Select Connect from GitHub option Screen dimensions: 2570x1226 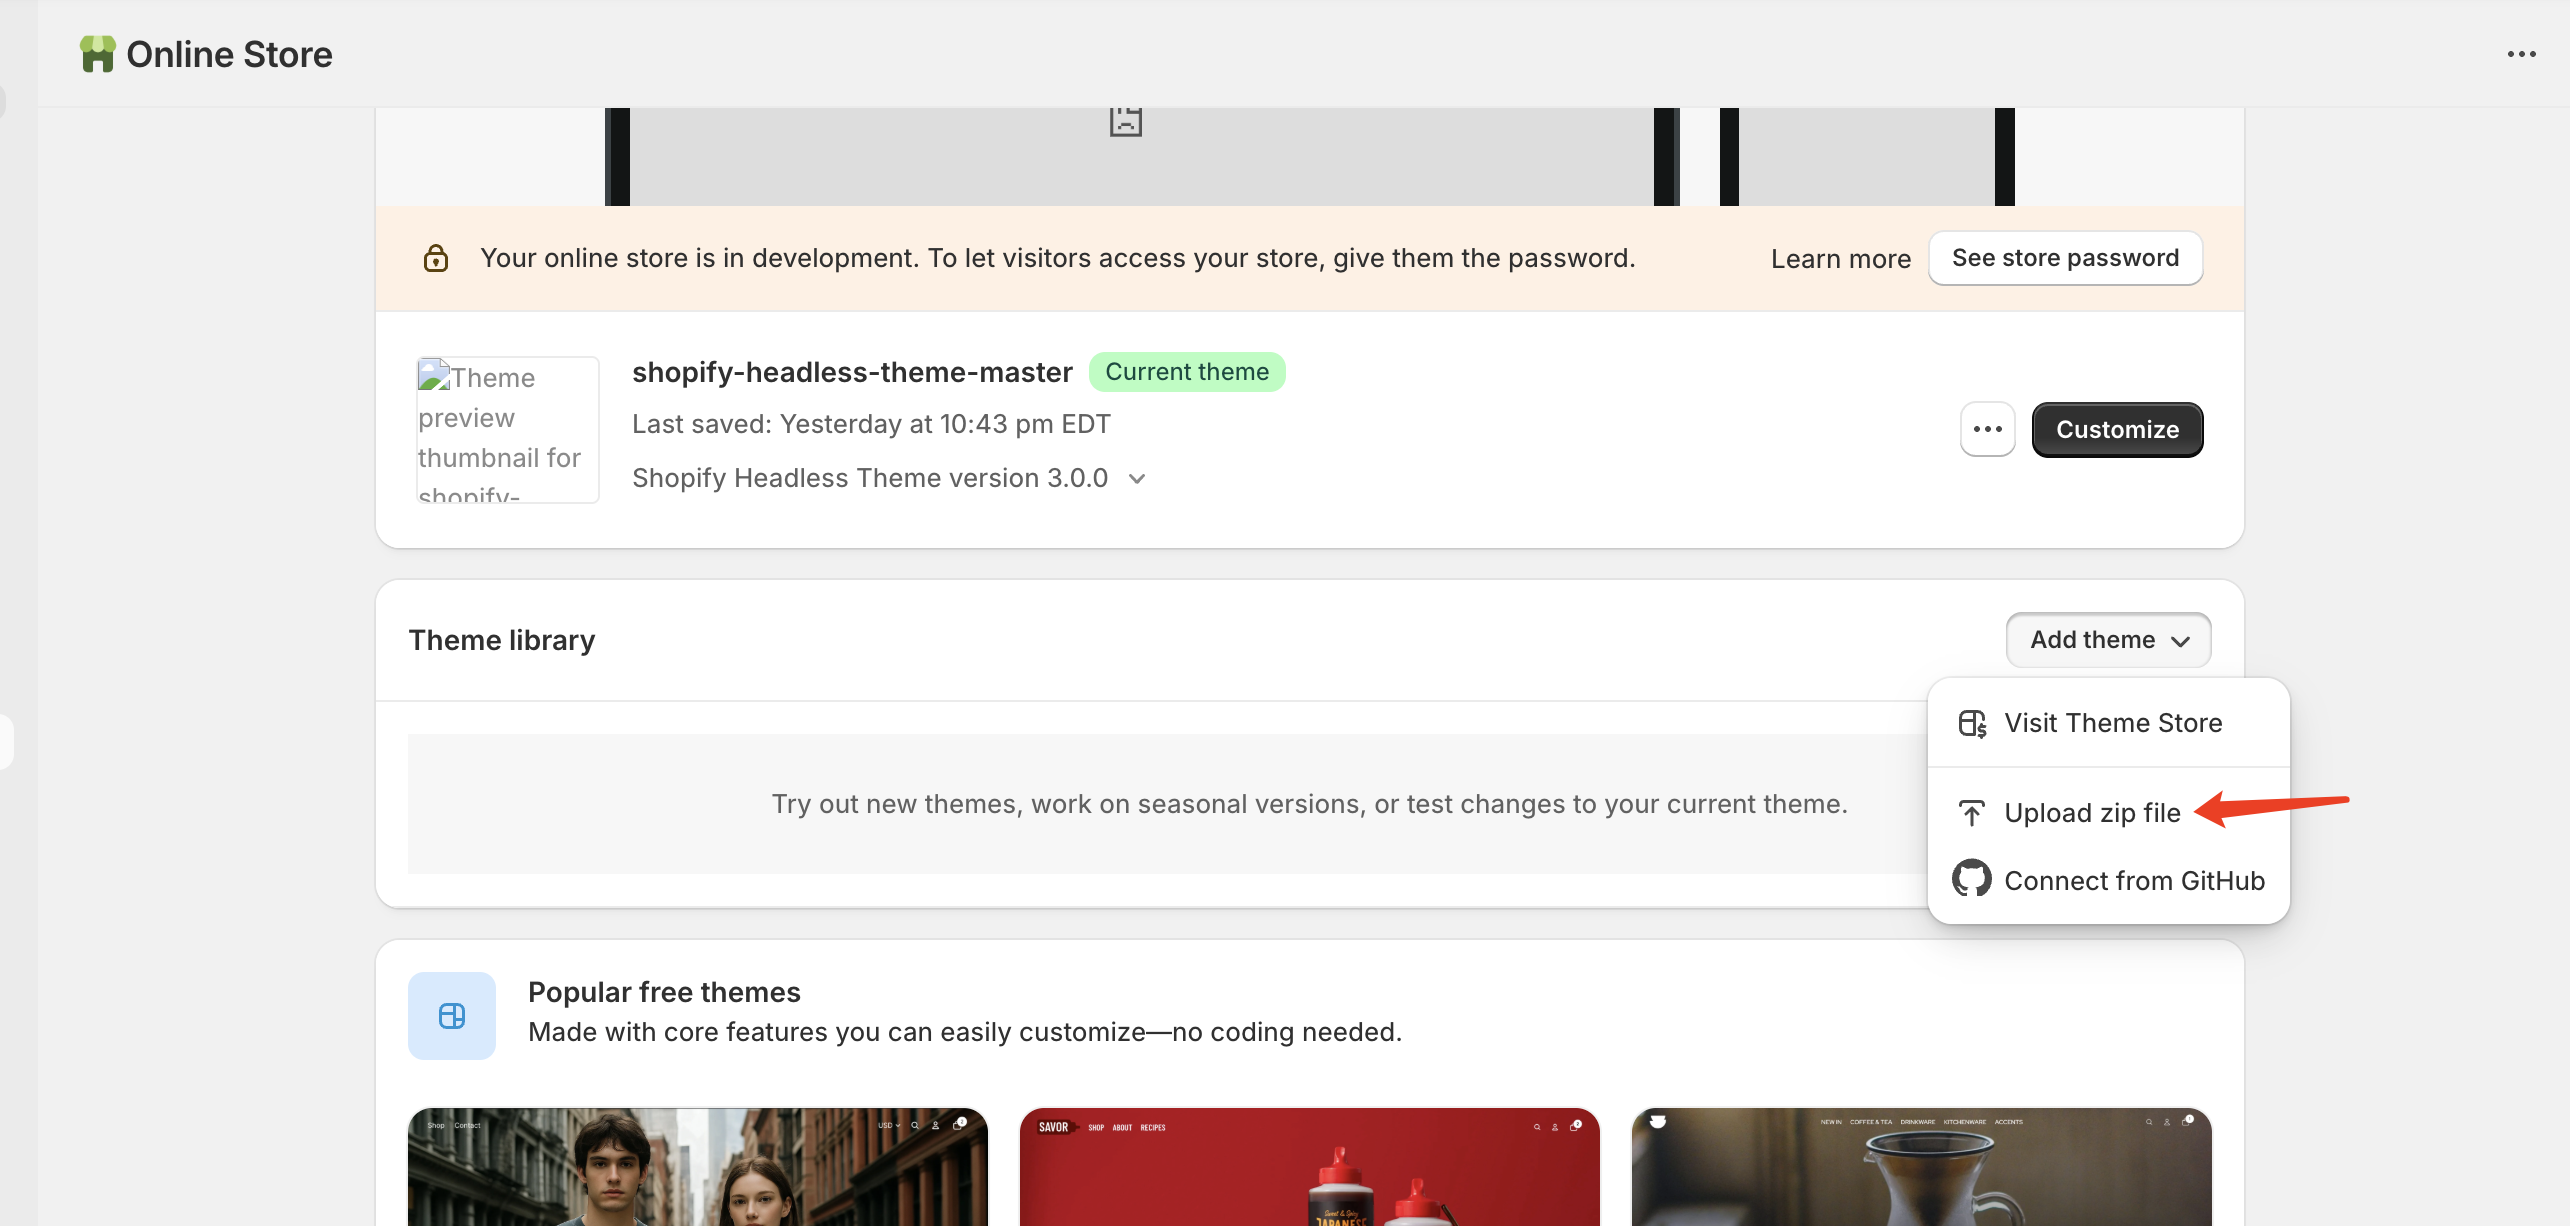2108,880
